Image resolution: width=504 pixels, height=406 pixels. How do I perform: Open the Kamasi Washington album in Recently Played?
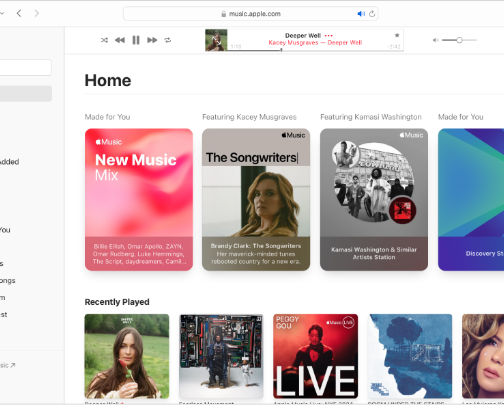[221, 356]
